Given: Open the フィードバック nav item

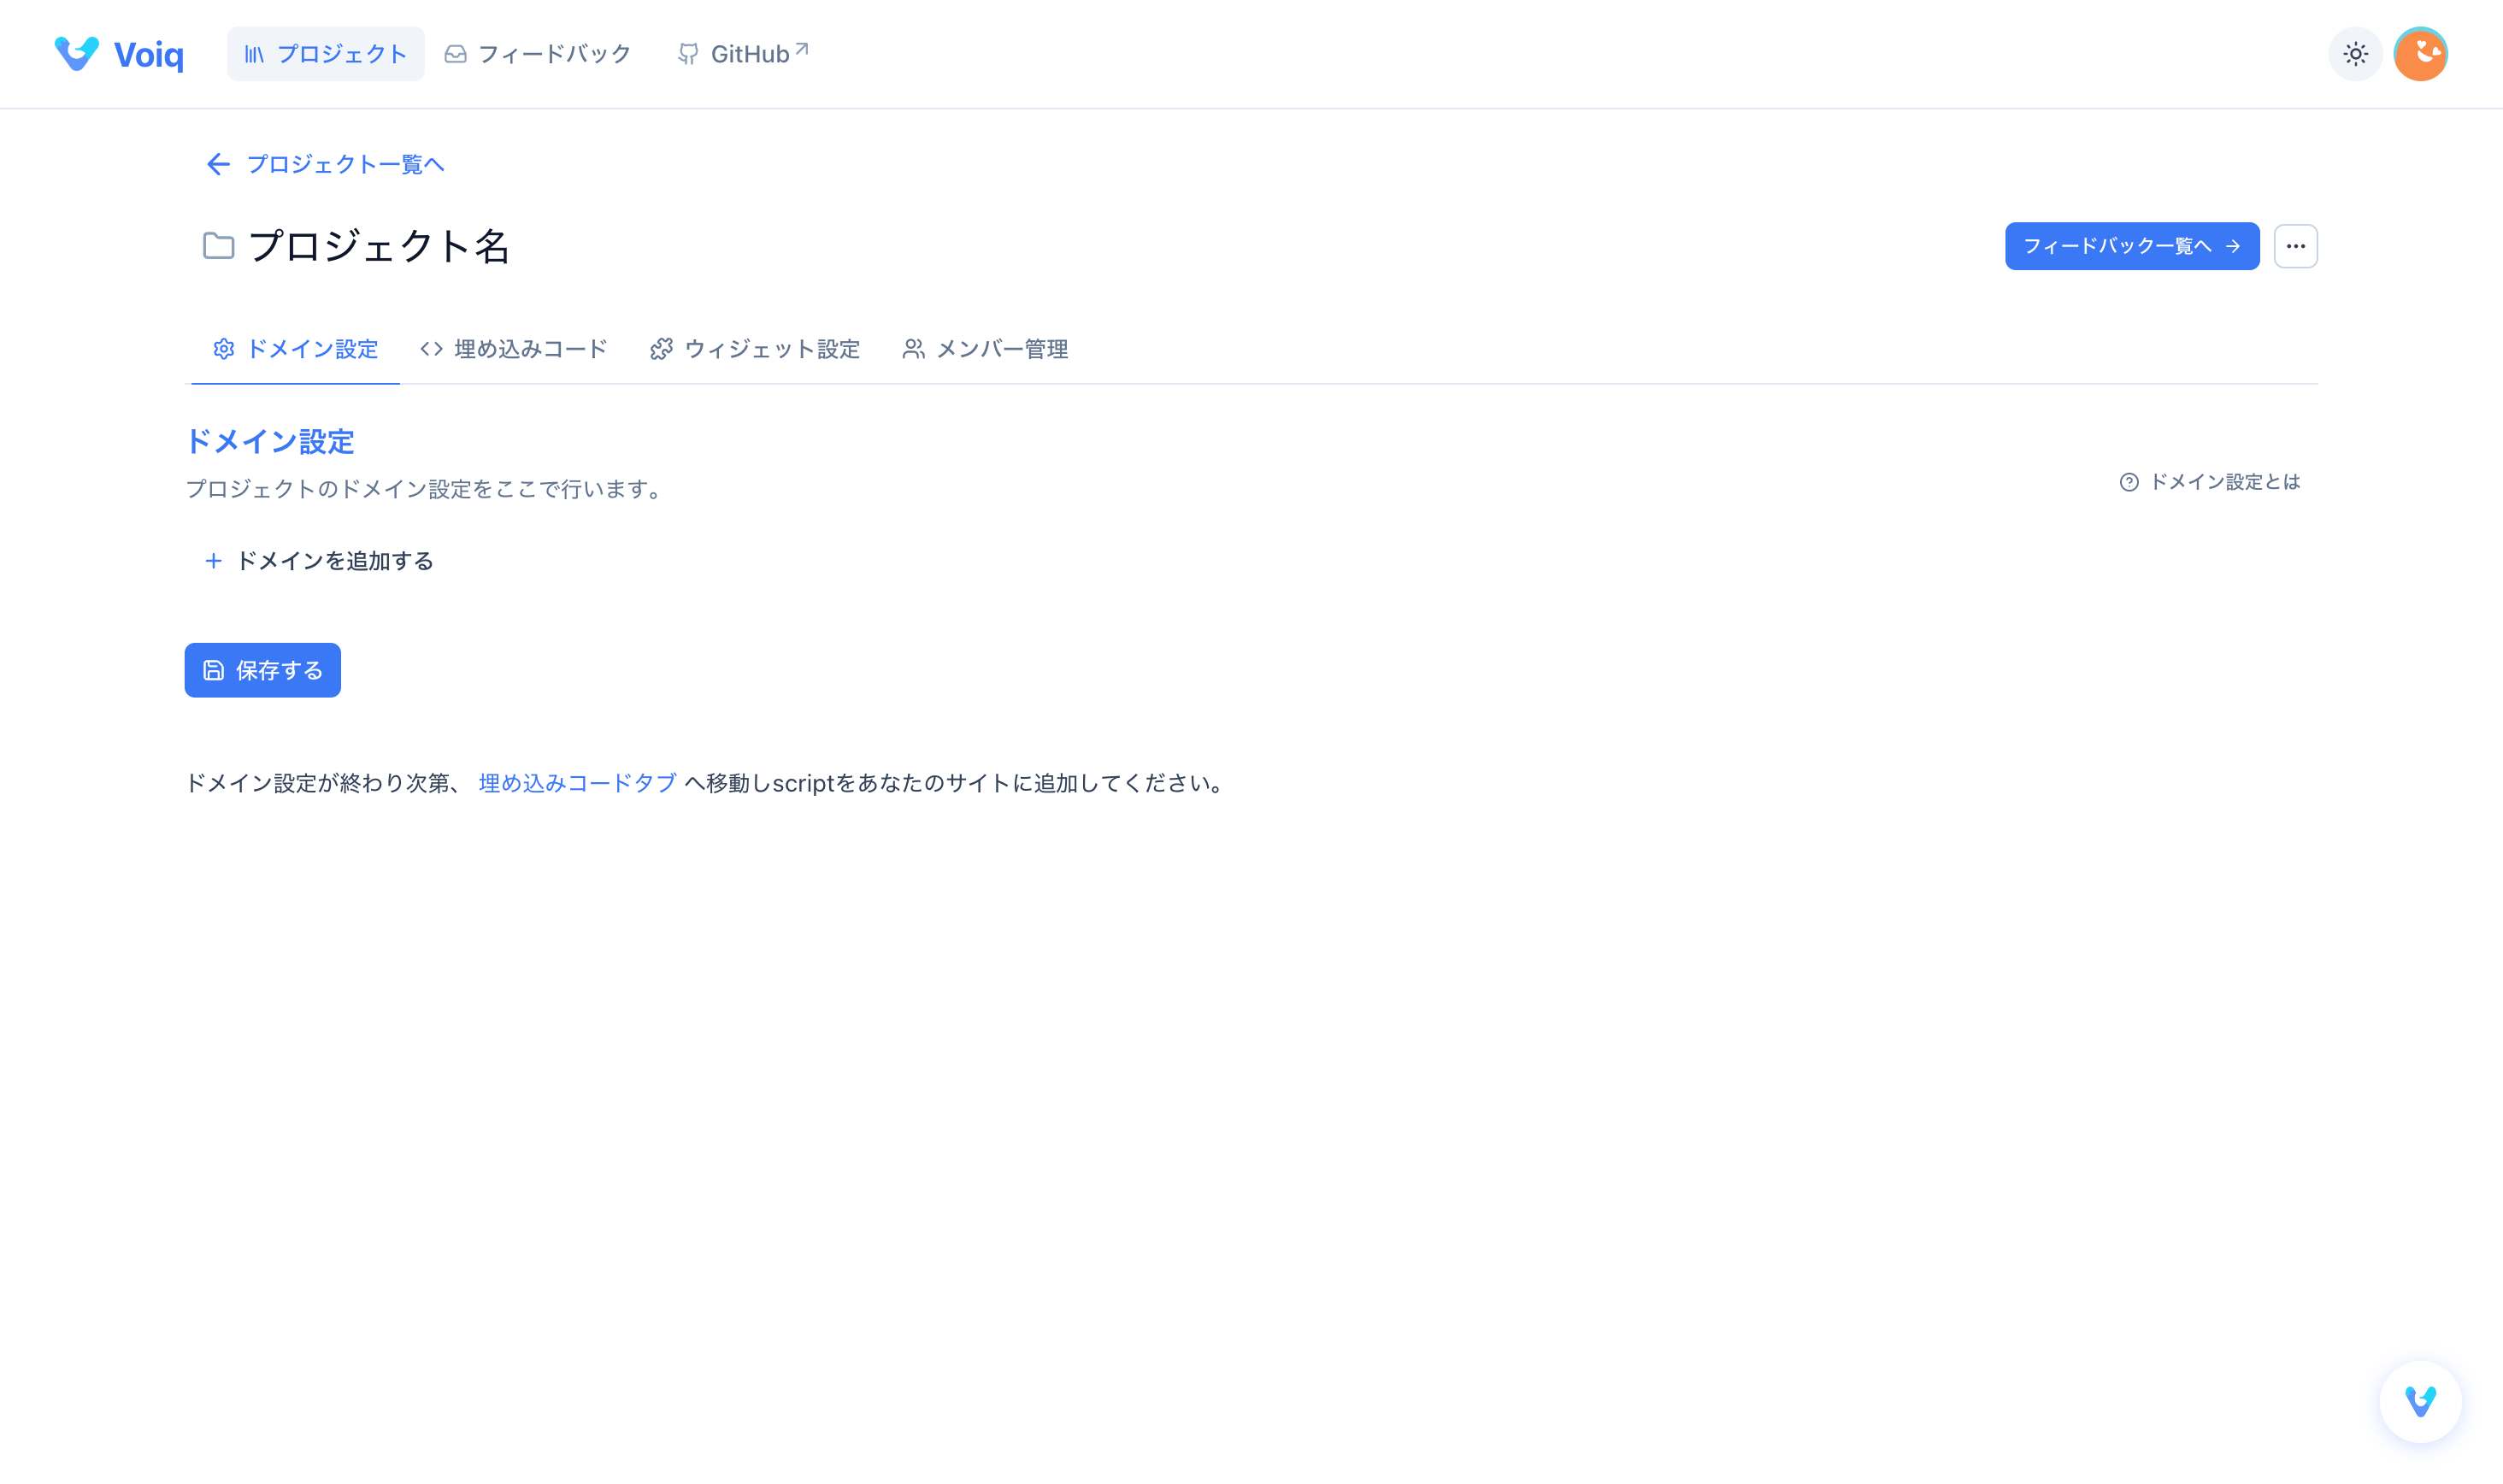Looking at the screenshot, I should tap(538, 54).
